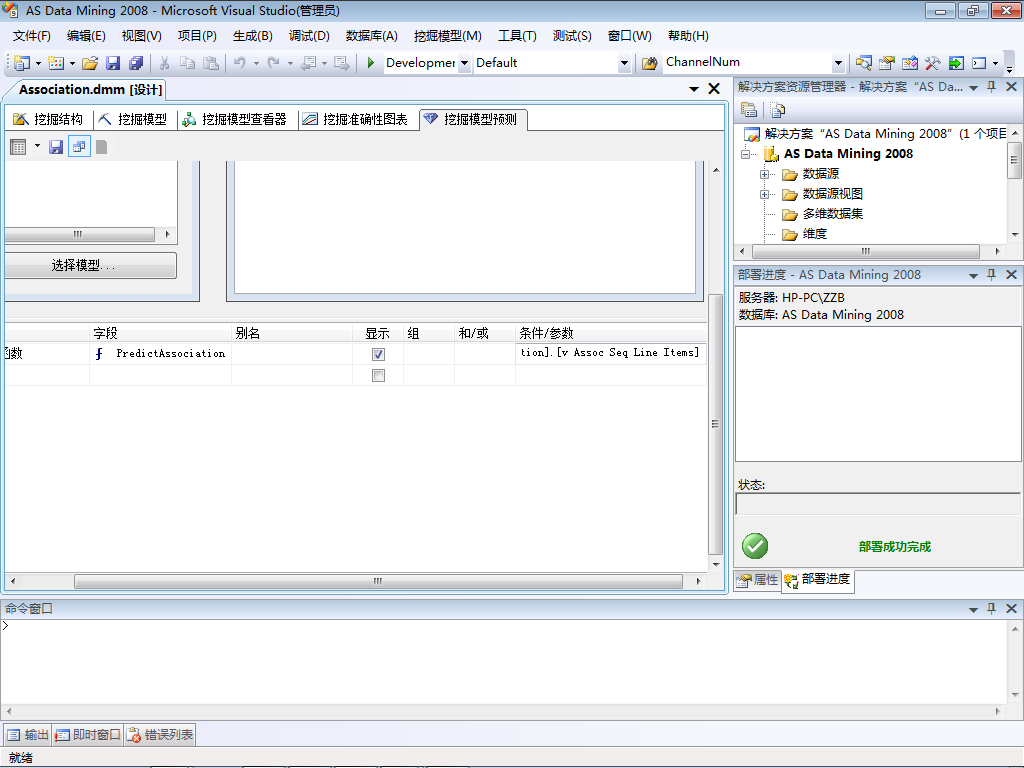Click the Properties icon in Solution Explorer toolbar
Image resolution: width=1024 pixels, height=768 pixels.
coord(749,110)
